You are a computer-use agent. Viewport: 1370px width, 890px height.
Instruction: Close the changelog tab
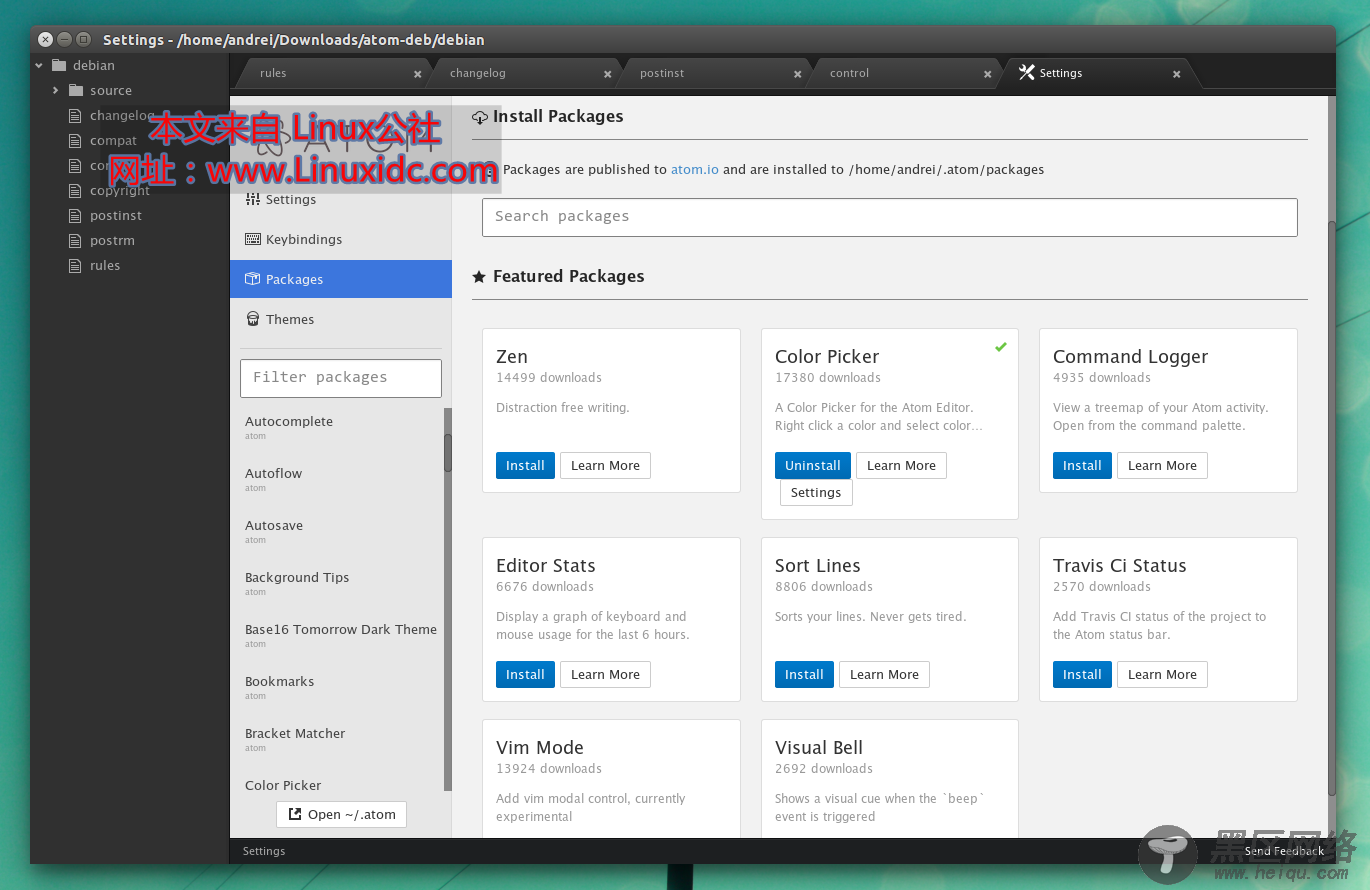pos(607,74)
